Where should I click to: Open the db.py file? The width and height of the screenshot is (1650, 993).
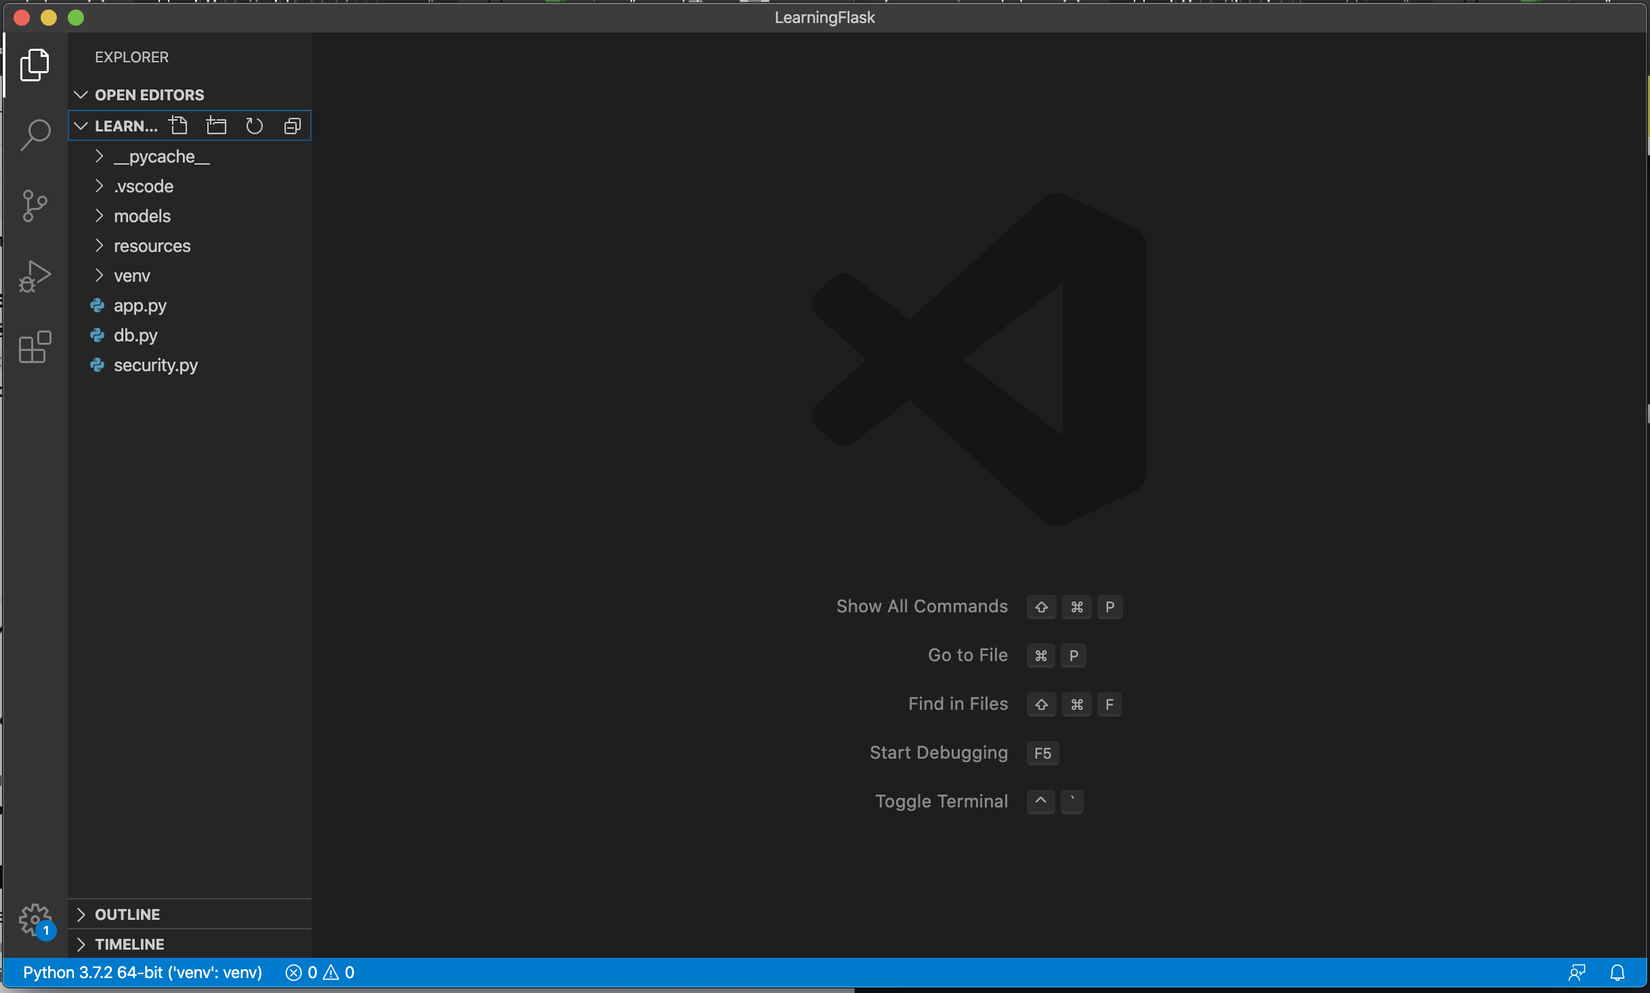(136, 336)
